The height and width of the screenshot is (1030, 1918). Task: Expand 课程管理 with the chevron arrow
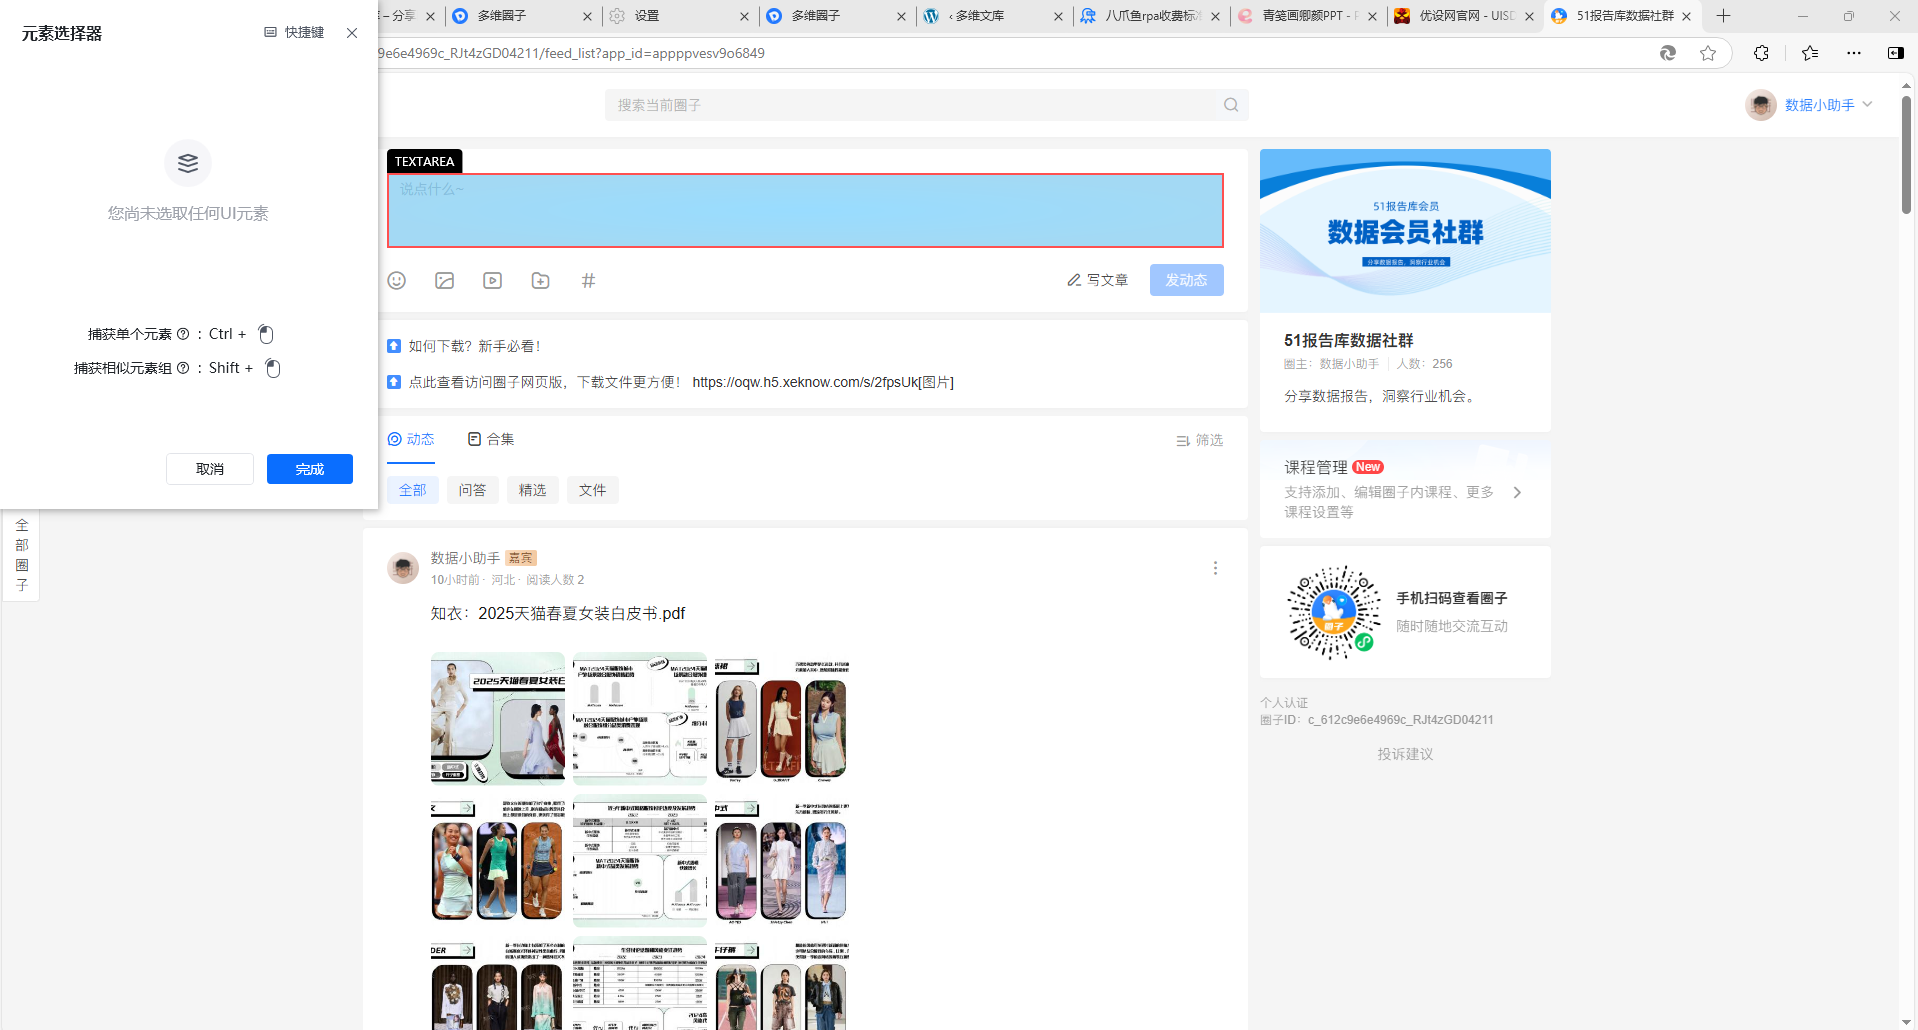(1517, 492)
